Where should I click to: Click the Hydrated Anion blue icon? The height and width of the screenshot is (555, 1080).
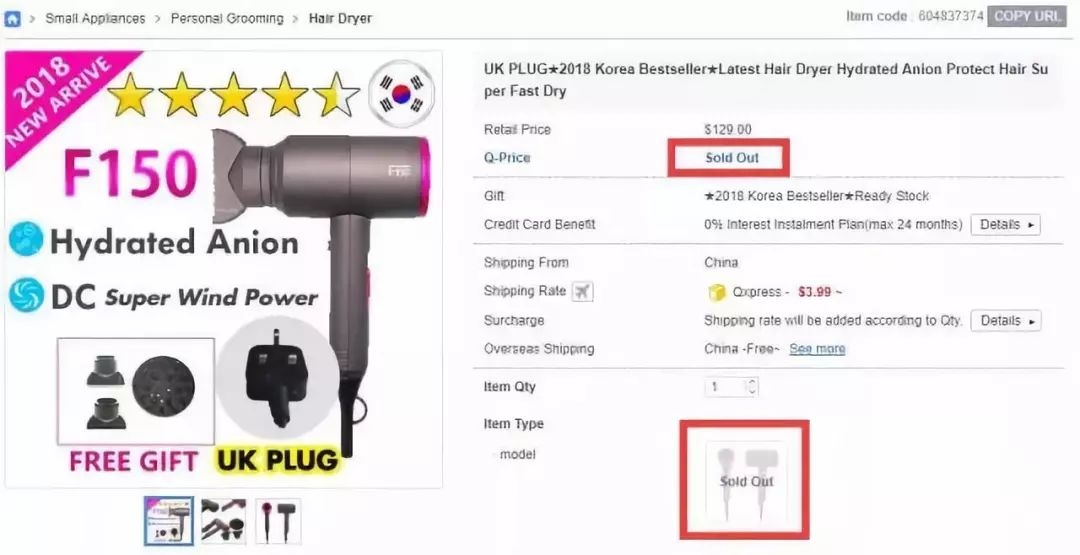point(26,239)
